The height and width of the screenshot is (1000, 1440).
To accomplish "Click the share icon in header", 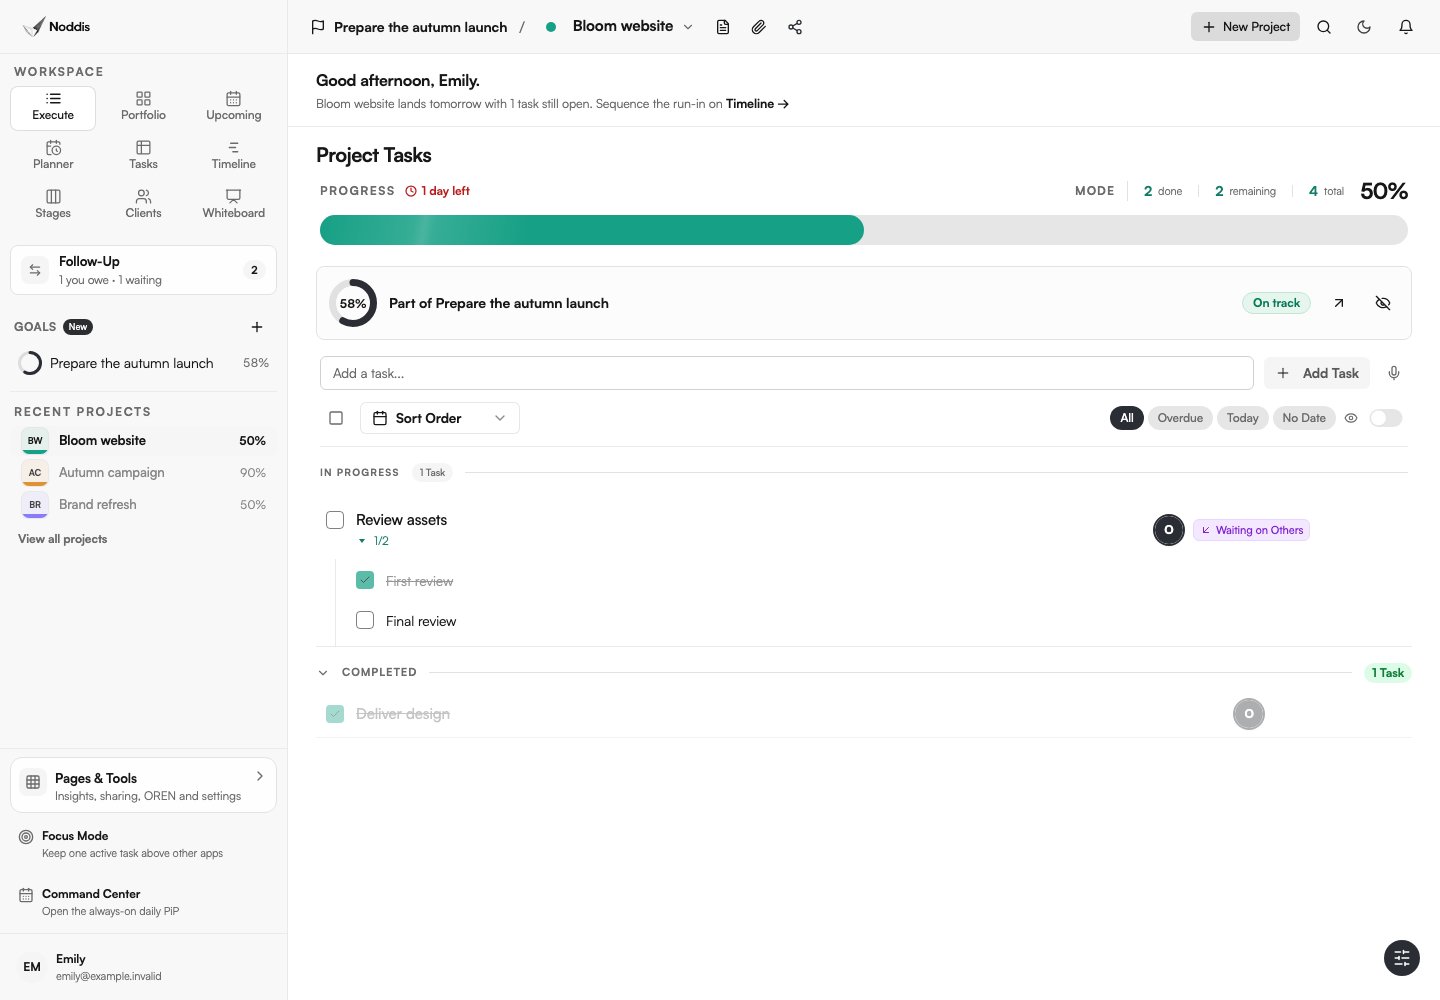I will 795,27.
